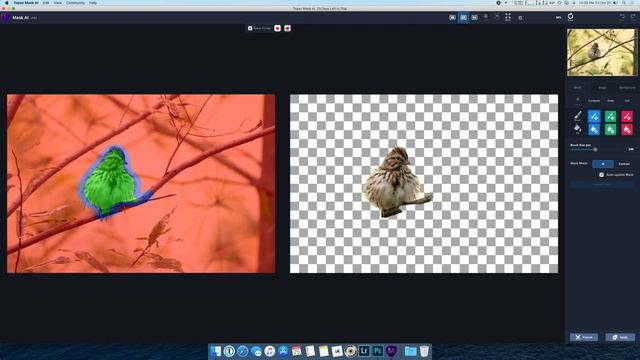This screenshot has width=640, height=360.
Task: Open the Edit menu
Action: (46, 2)
